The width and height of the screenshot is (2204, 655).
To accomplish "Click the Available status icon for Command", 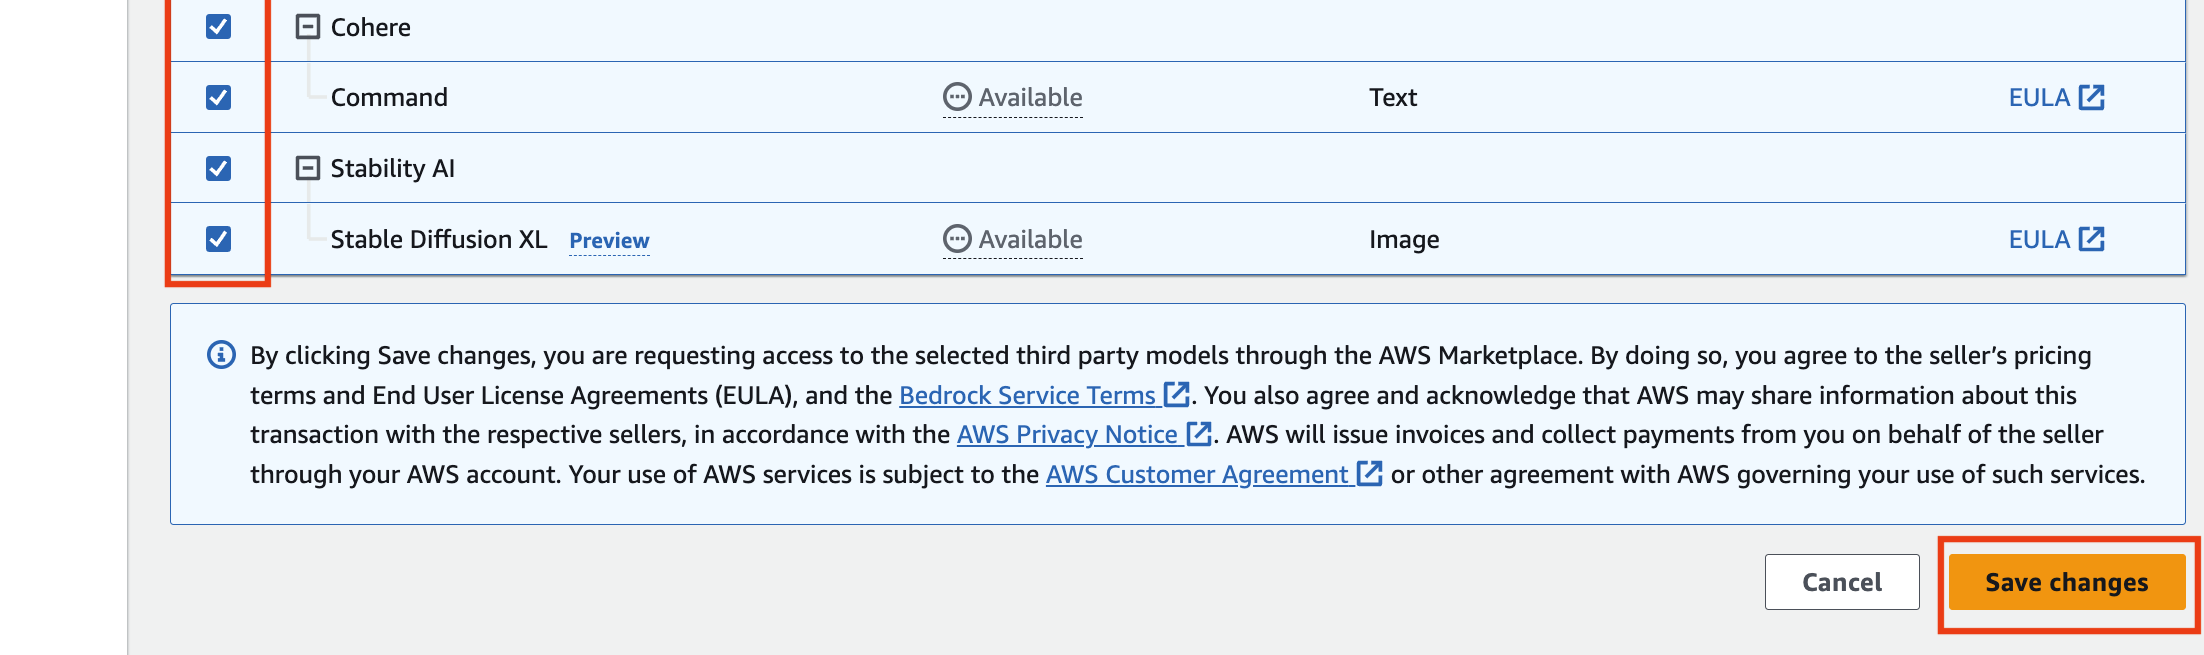I will coord(957,97).
